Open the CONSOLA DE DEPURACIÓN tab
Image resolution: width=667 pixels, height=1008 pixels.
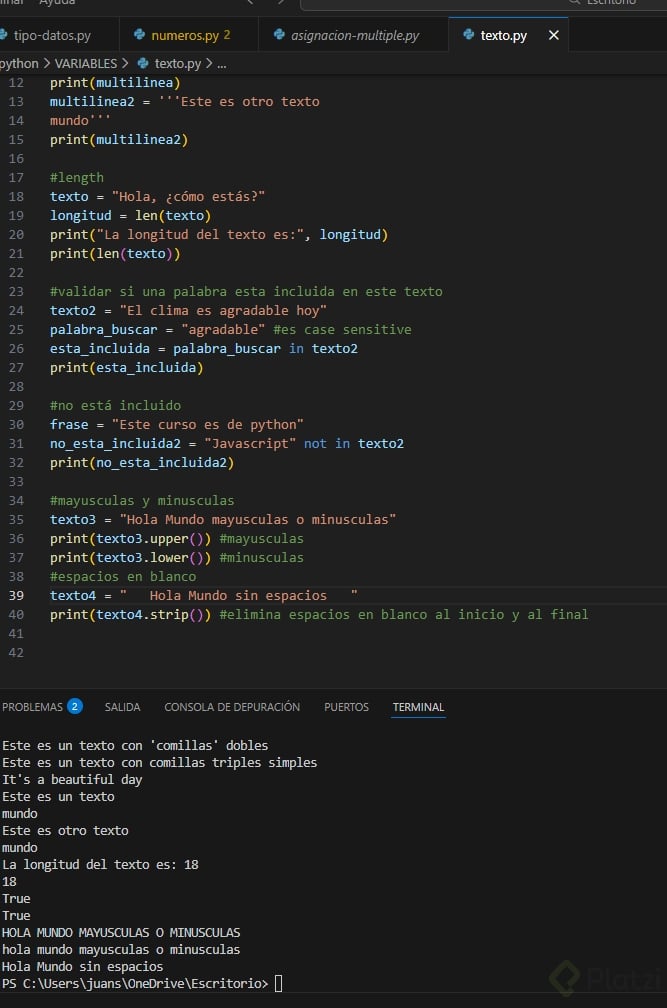[x=232, y=707]
